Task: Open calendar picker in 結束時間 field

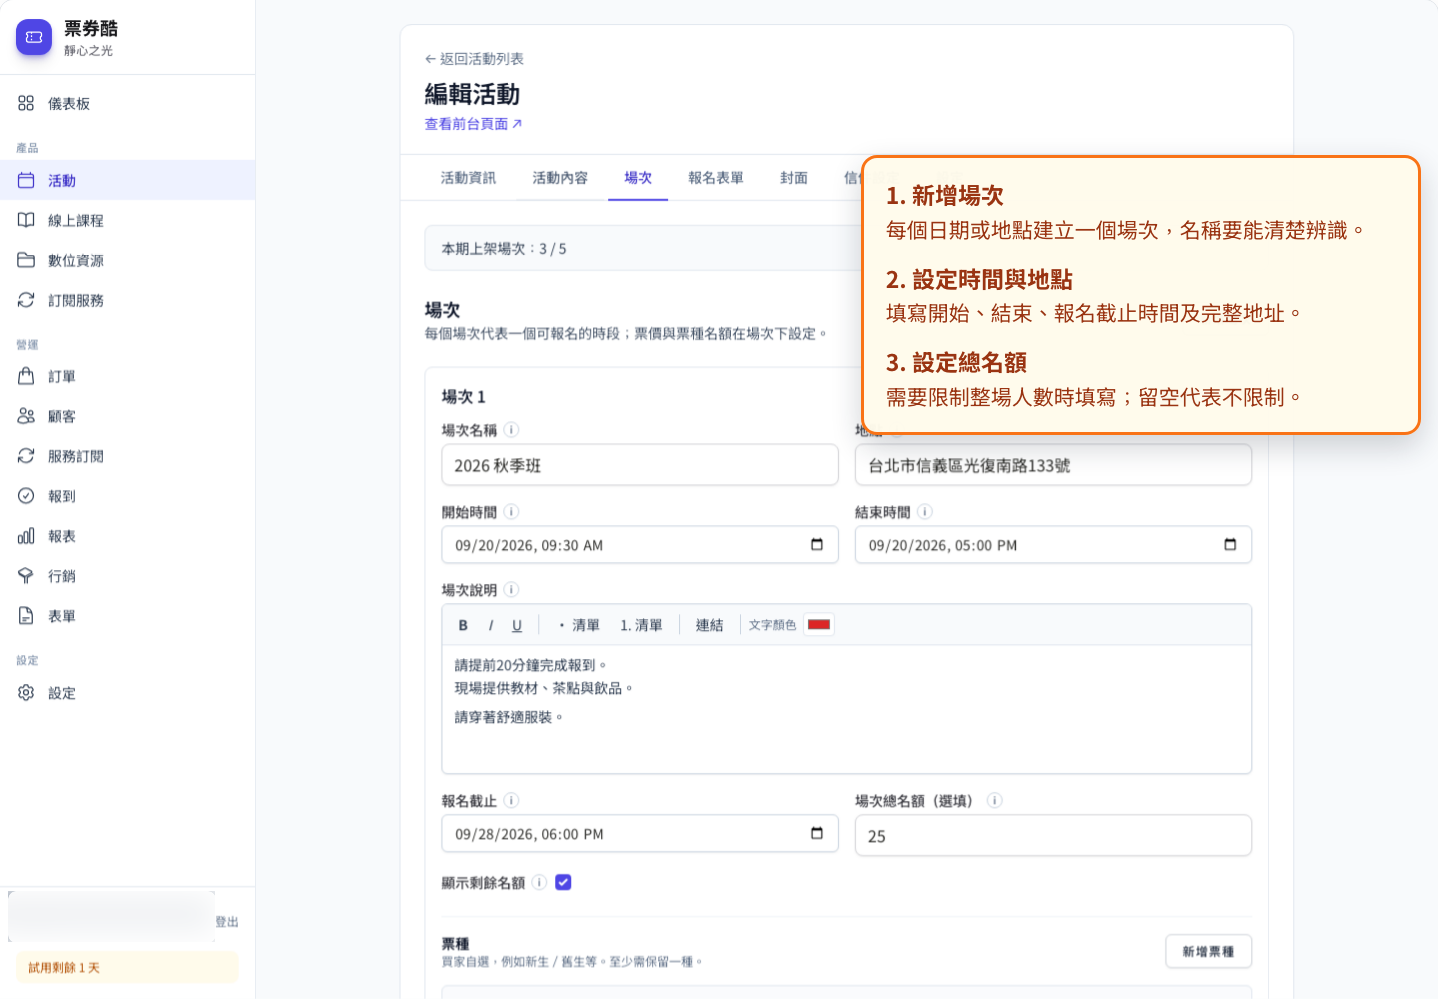Action: click(x=1230, y=545)
